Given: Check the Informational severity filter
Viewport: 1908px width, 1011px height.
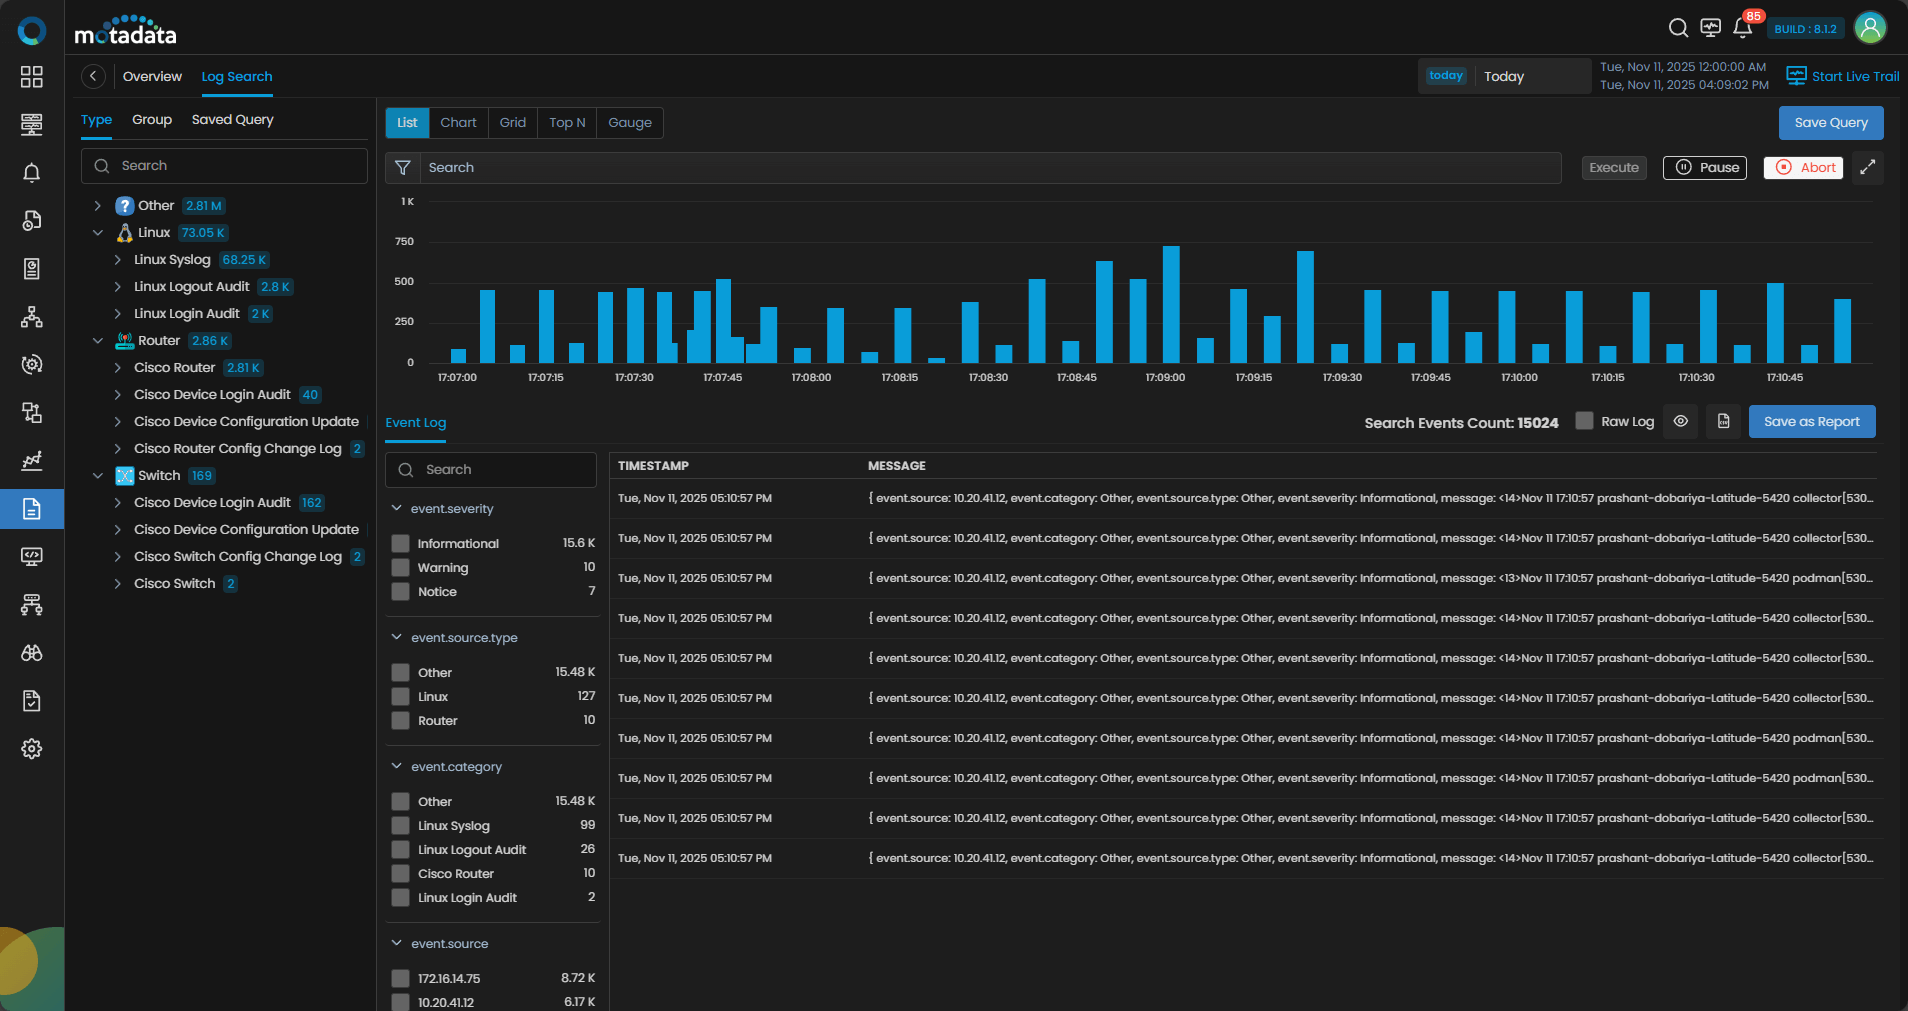Looking at the screenshot, I should click(x=401, y=544).
